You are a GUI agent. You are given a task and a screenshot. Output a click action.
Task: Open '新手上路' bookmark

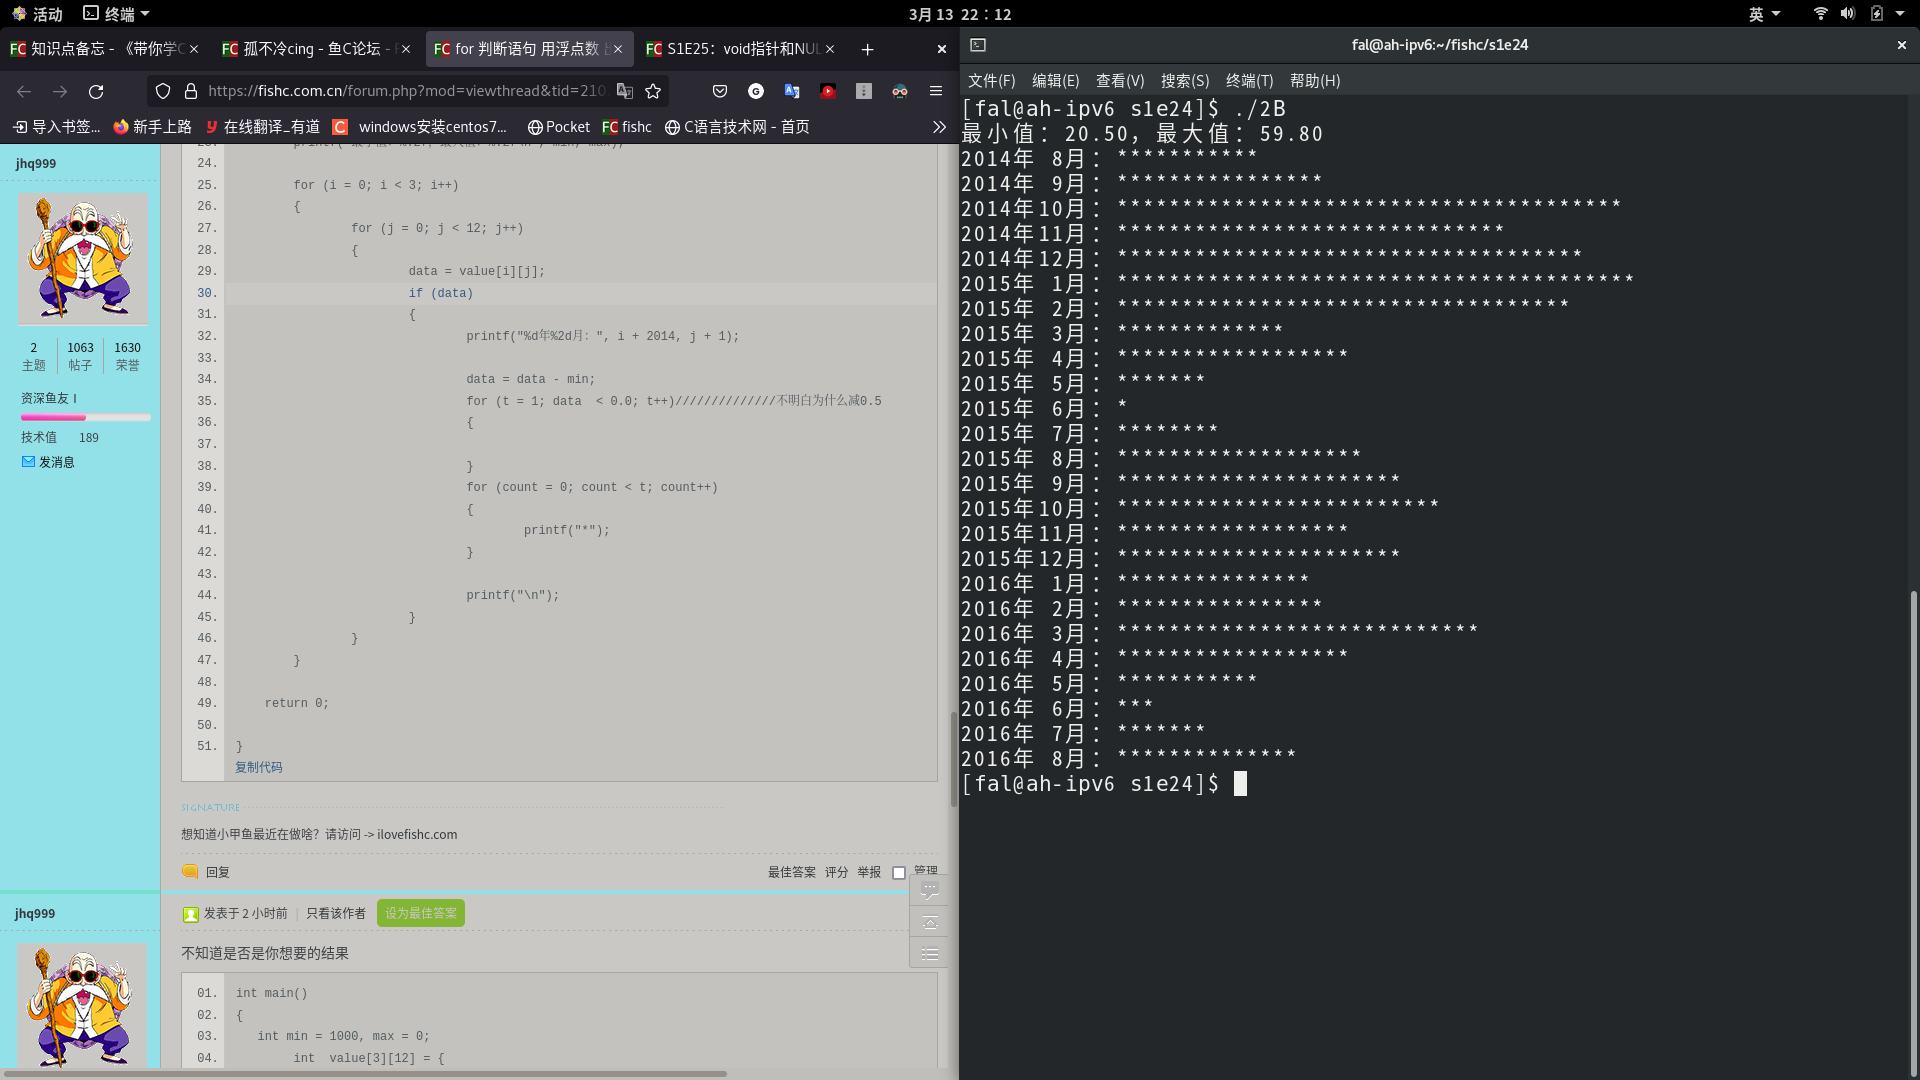point(152,127)
